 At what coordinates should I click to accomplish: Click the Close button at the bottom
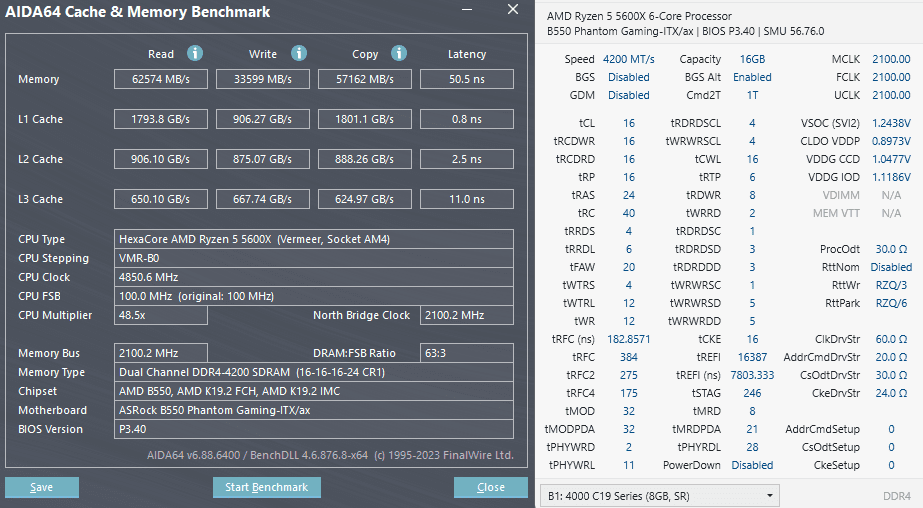click(x=490, y=487)
